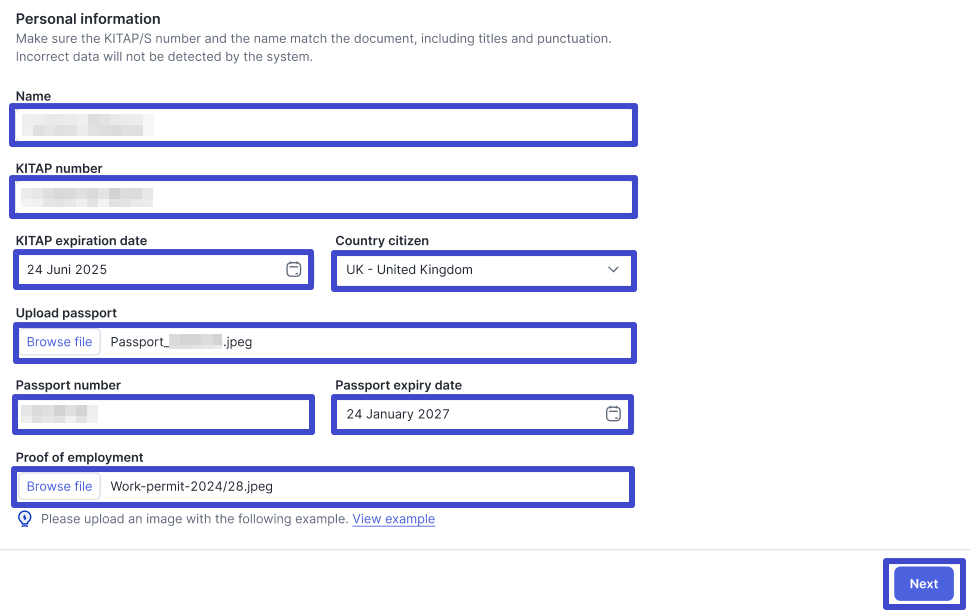Click the Name input field

point(325,125)
